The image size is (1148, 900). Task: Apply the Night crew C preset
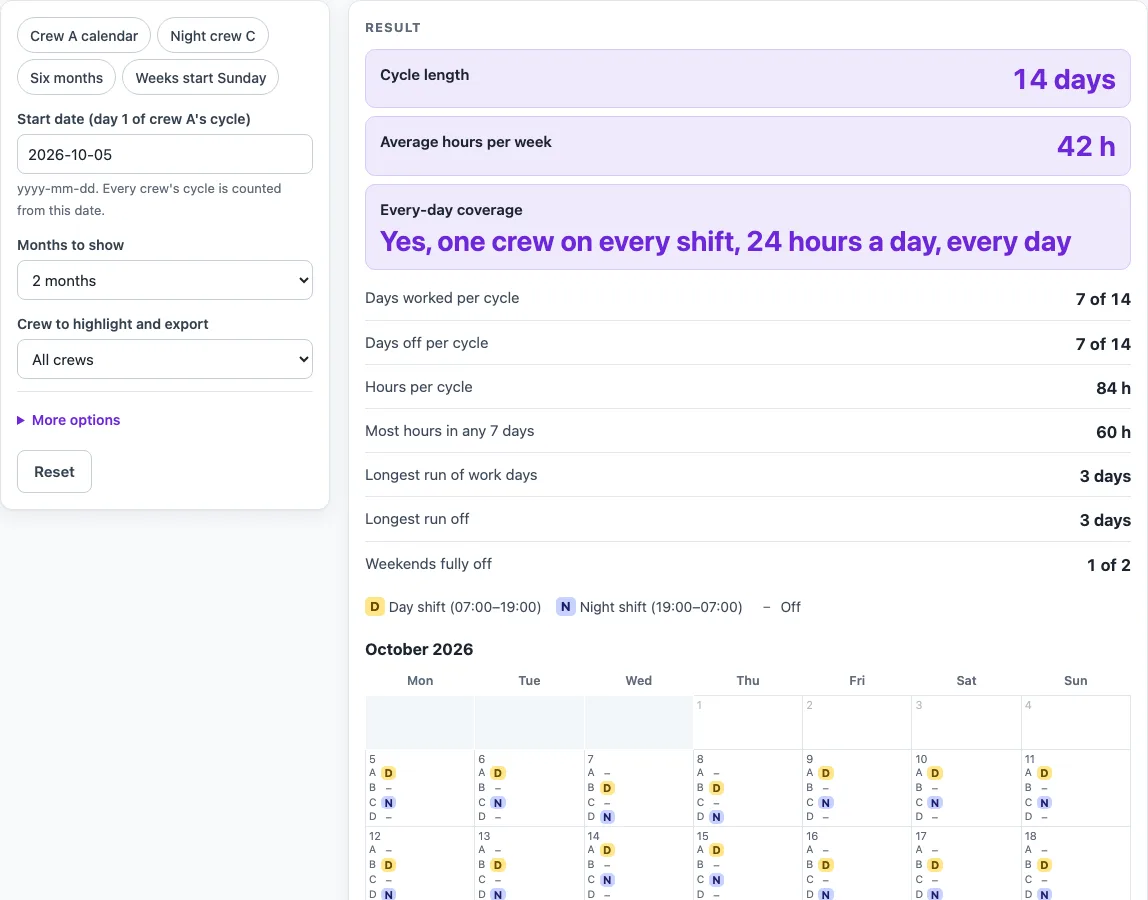[213, 36]
